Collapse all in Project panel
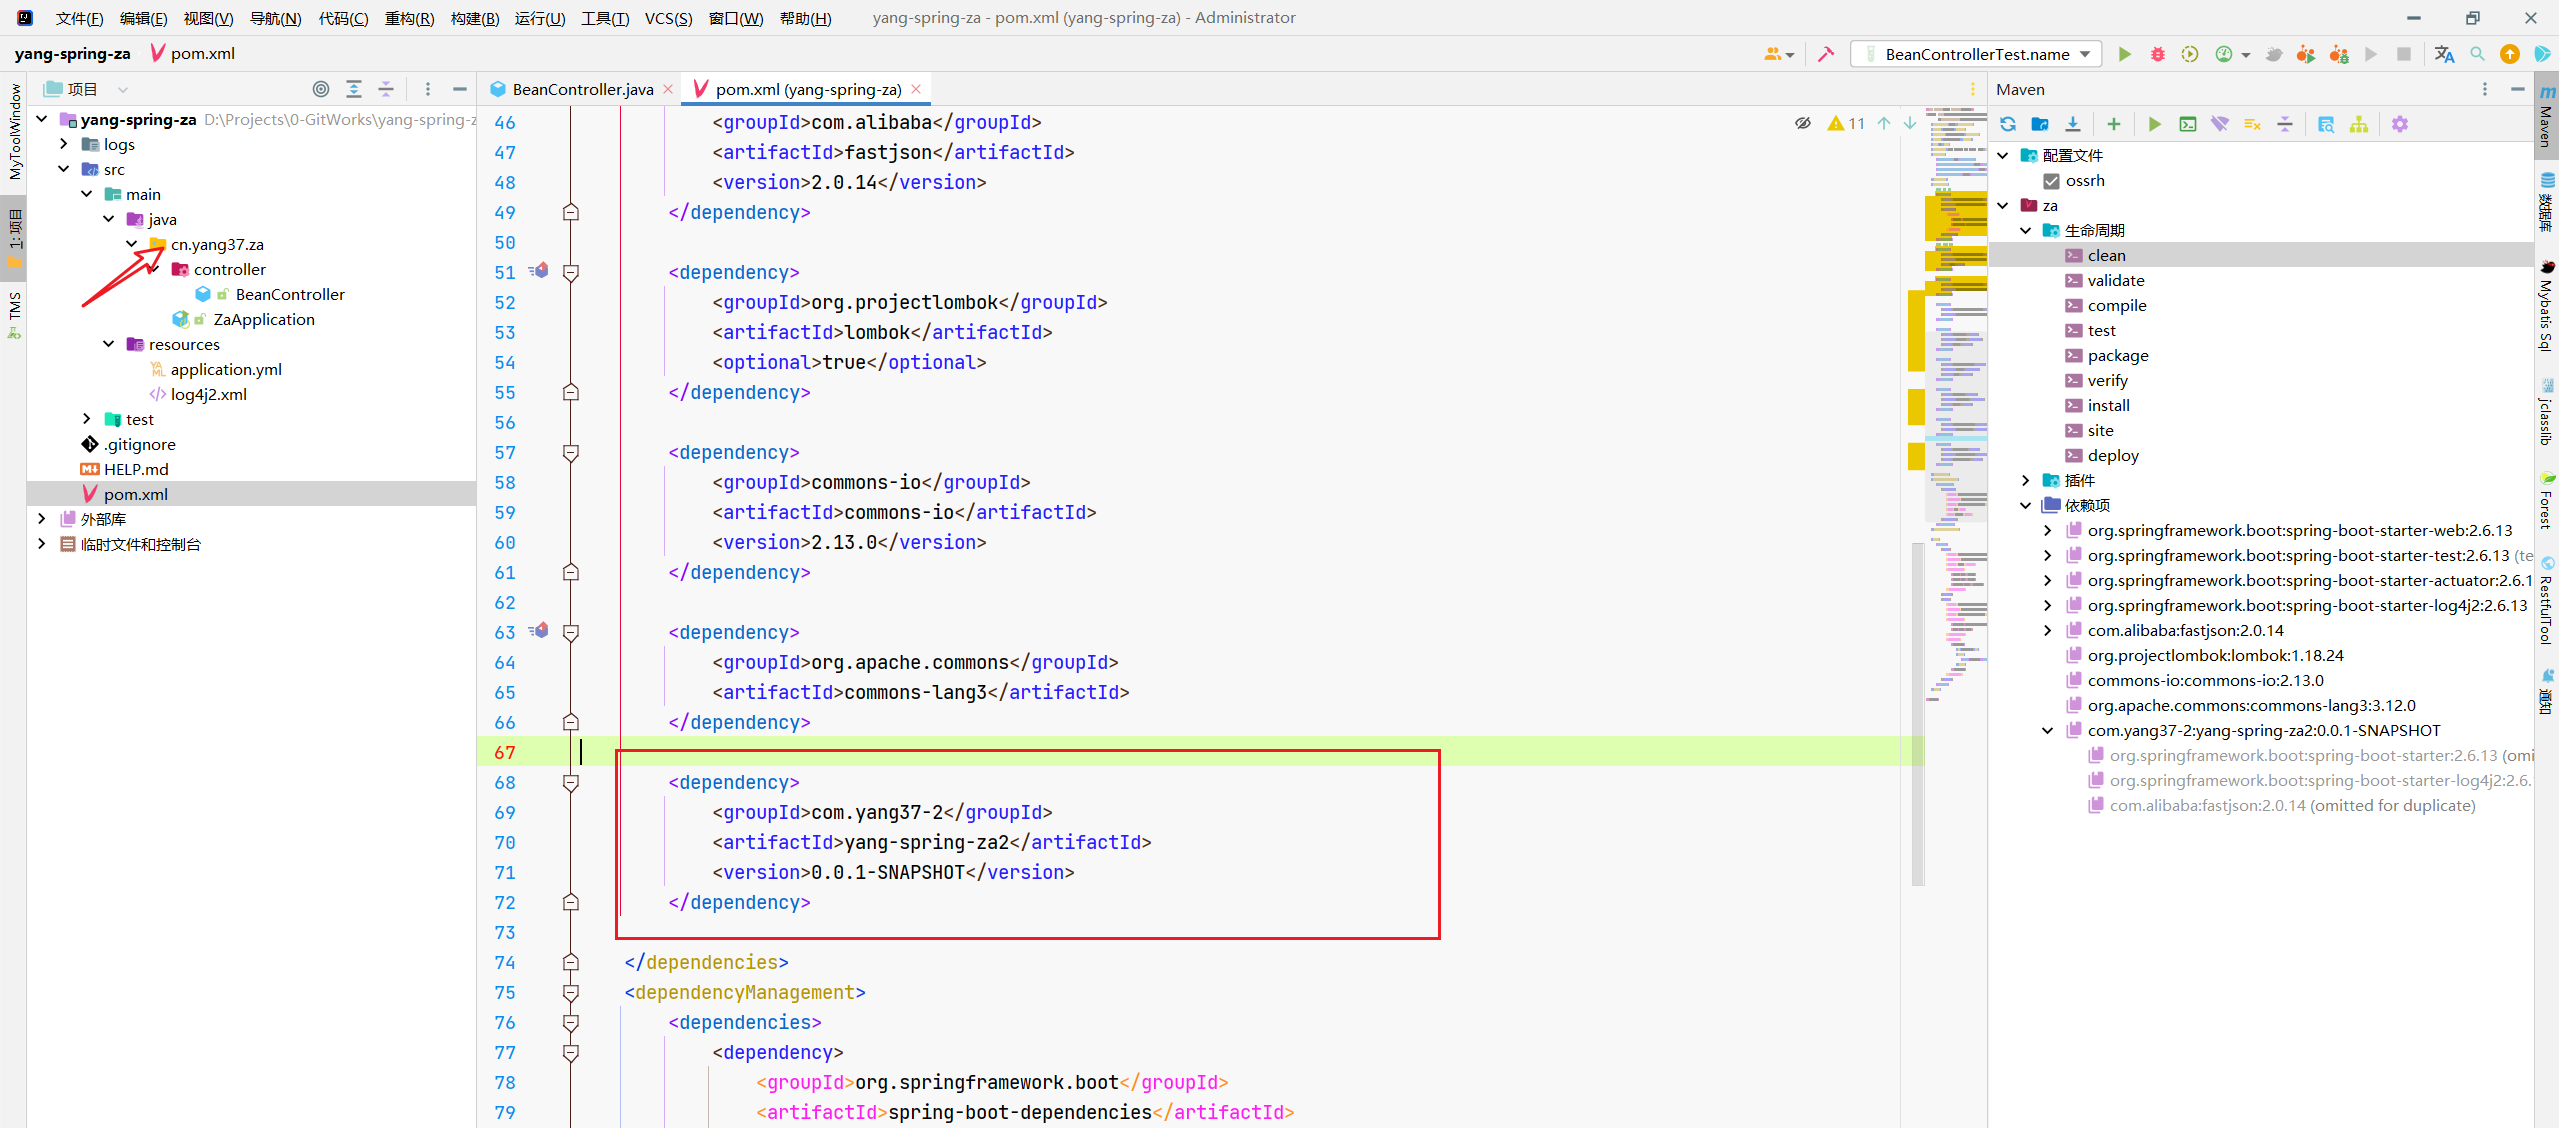The width and height of the screenshot is (2559, 1128). 386,89
